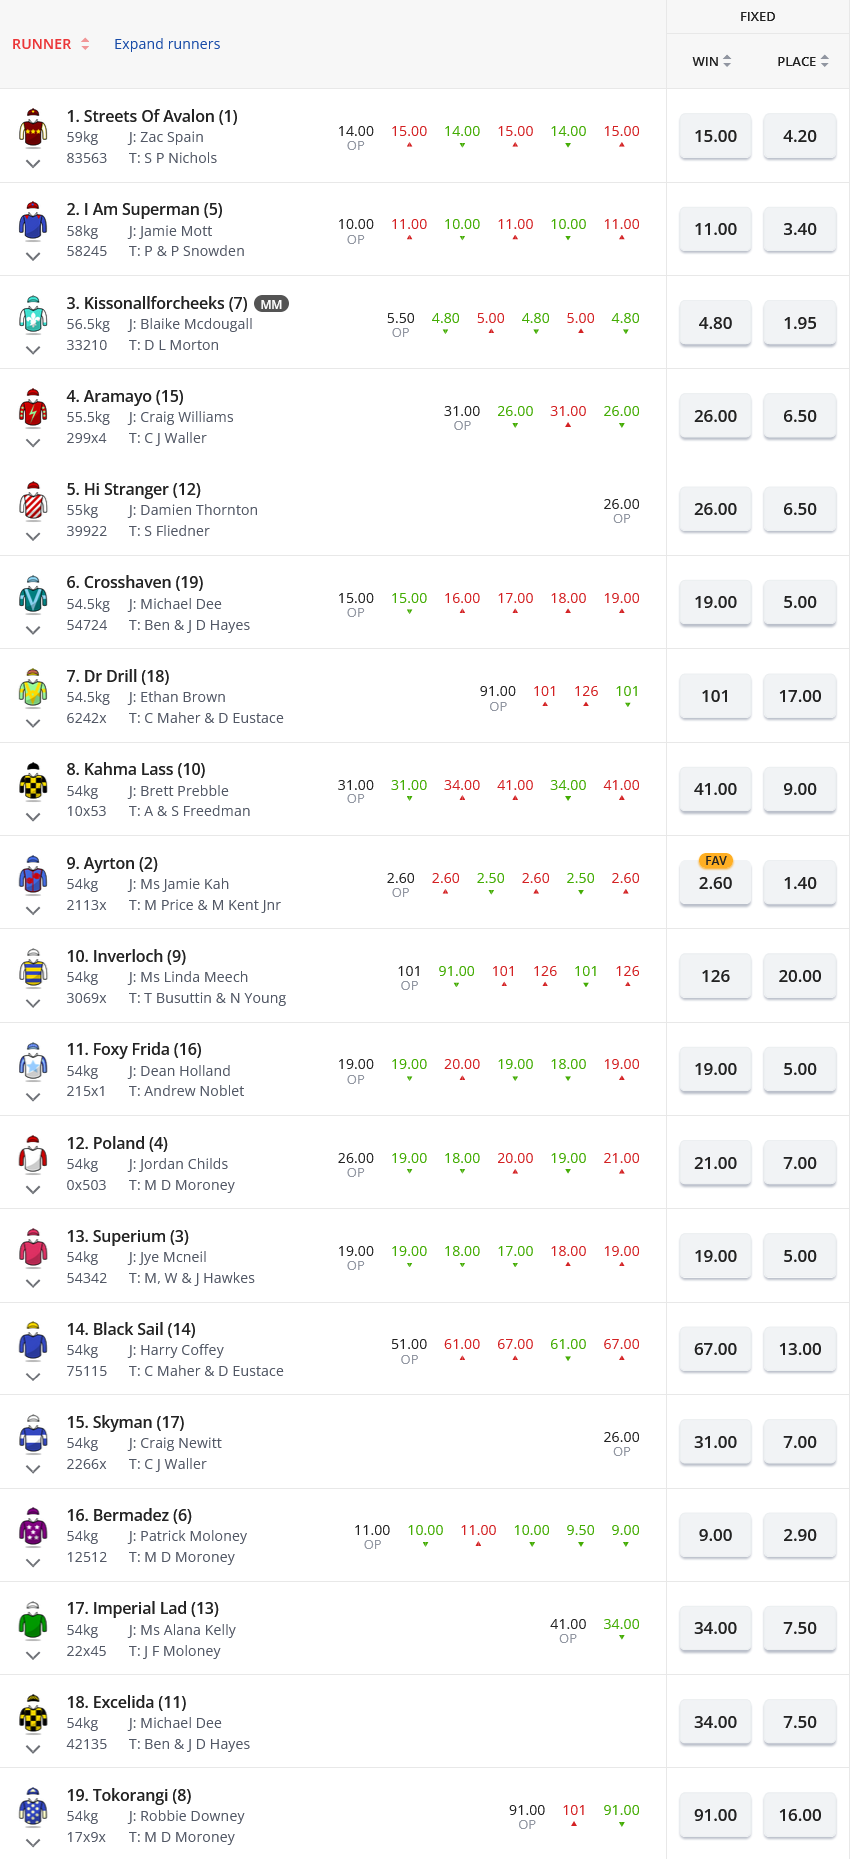Select Ayrton win odds 2.60 favourite
850x1859 pixels.
tap(715, 883)
